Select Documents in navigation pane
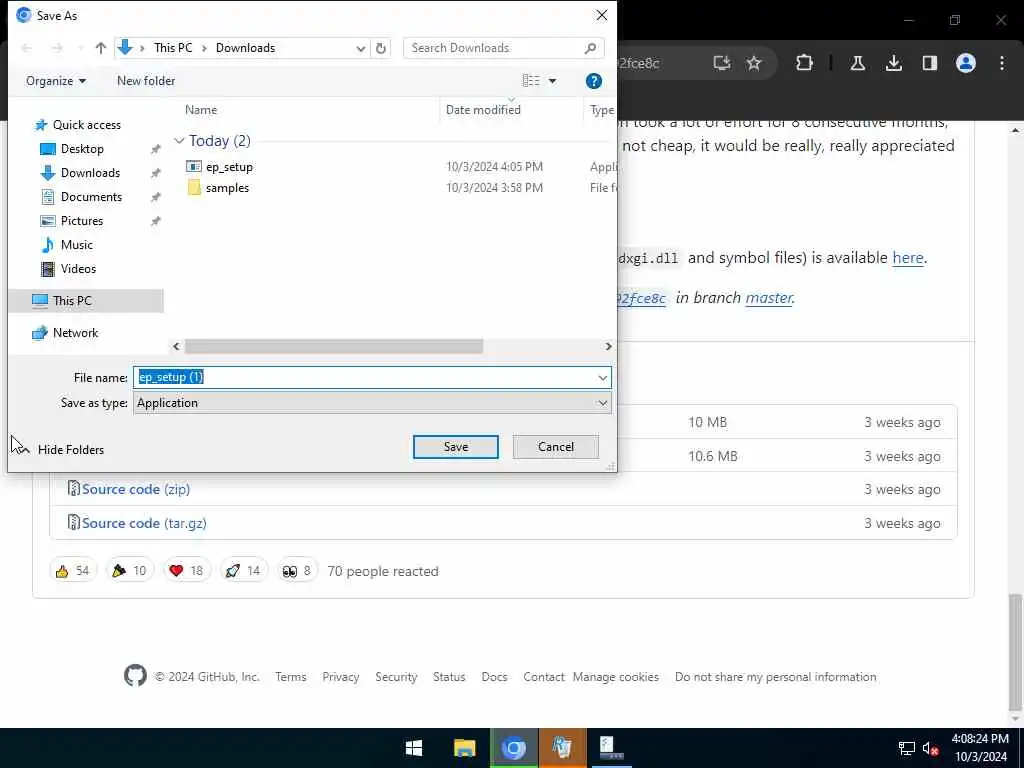 coord(91,197)
